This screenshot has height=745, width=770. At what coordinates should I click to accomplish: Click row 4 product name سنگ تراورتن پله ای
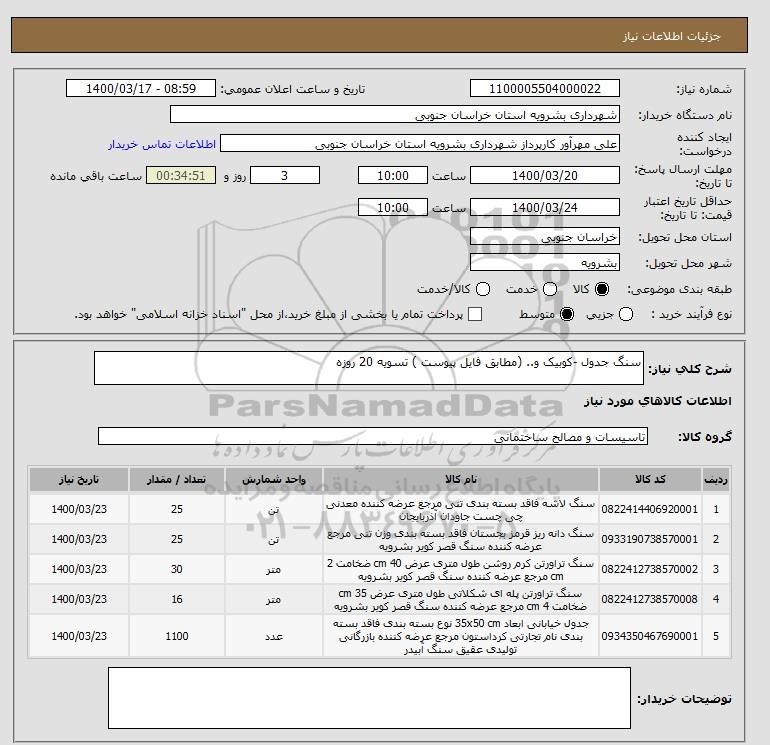(x=461, y=600)
